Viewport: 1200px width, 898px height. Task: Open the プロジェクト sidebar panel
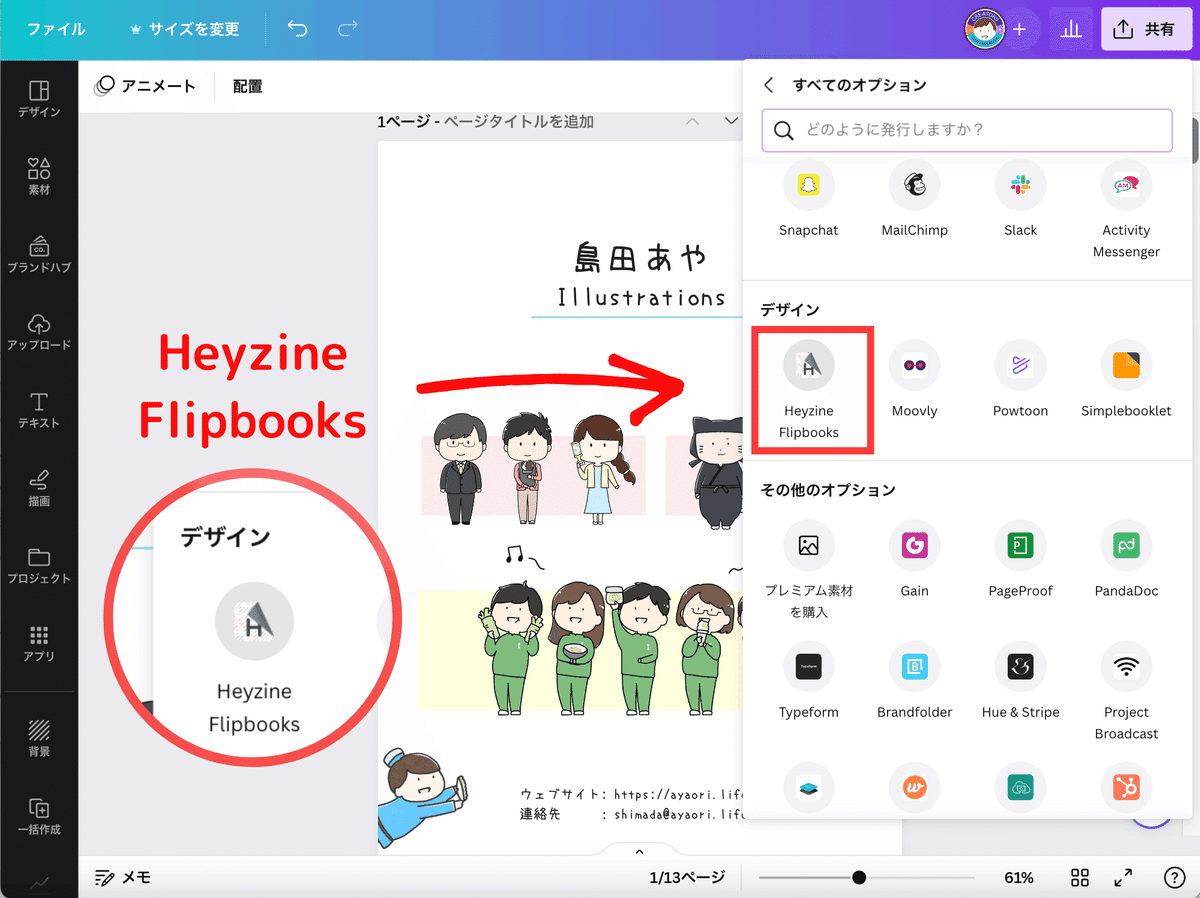click(39, 566)
